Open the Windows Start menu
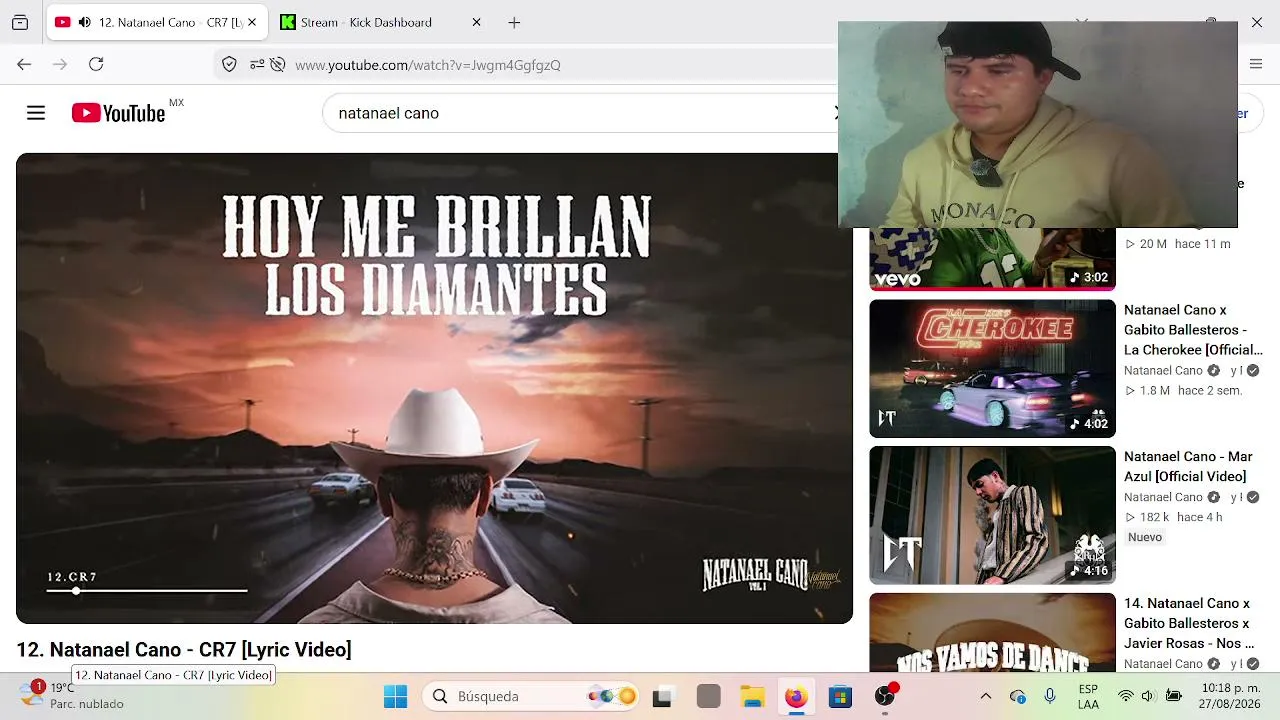 click(396, 696)
